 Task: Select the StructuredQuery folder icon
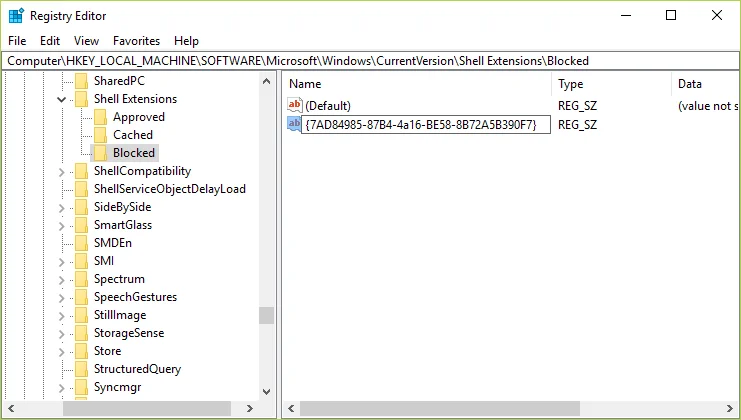coord(81,369)
